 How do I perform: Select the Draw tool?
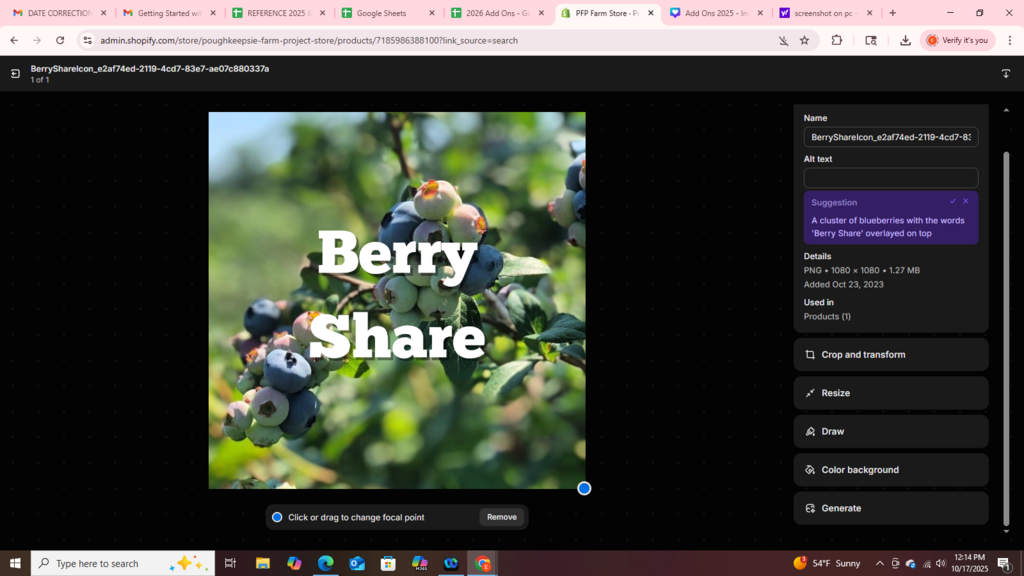(891, 432)
